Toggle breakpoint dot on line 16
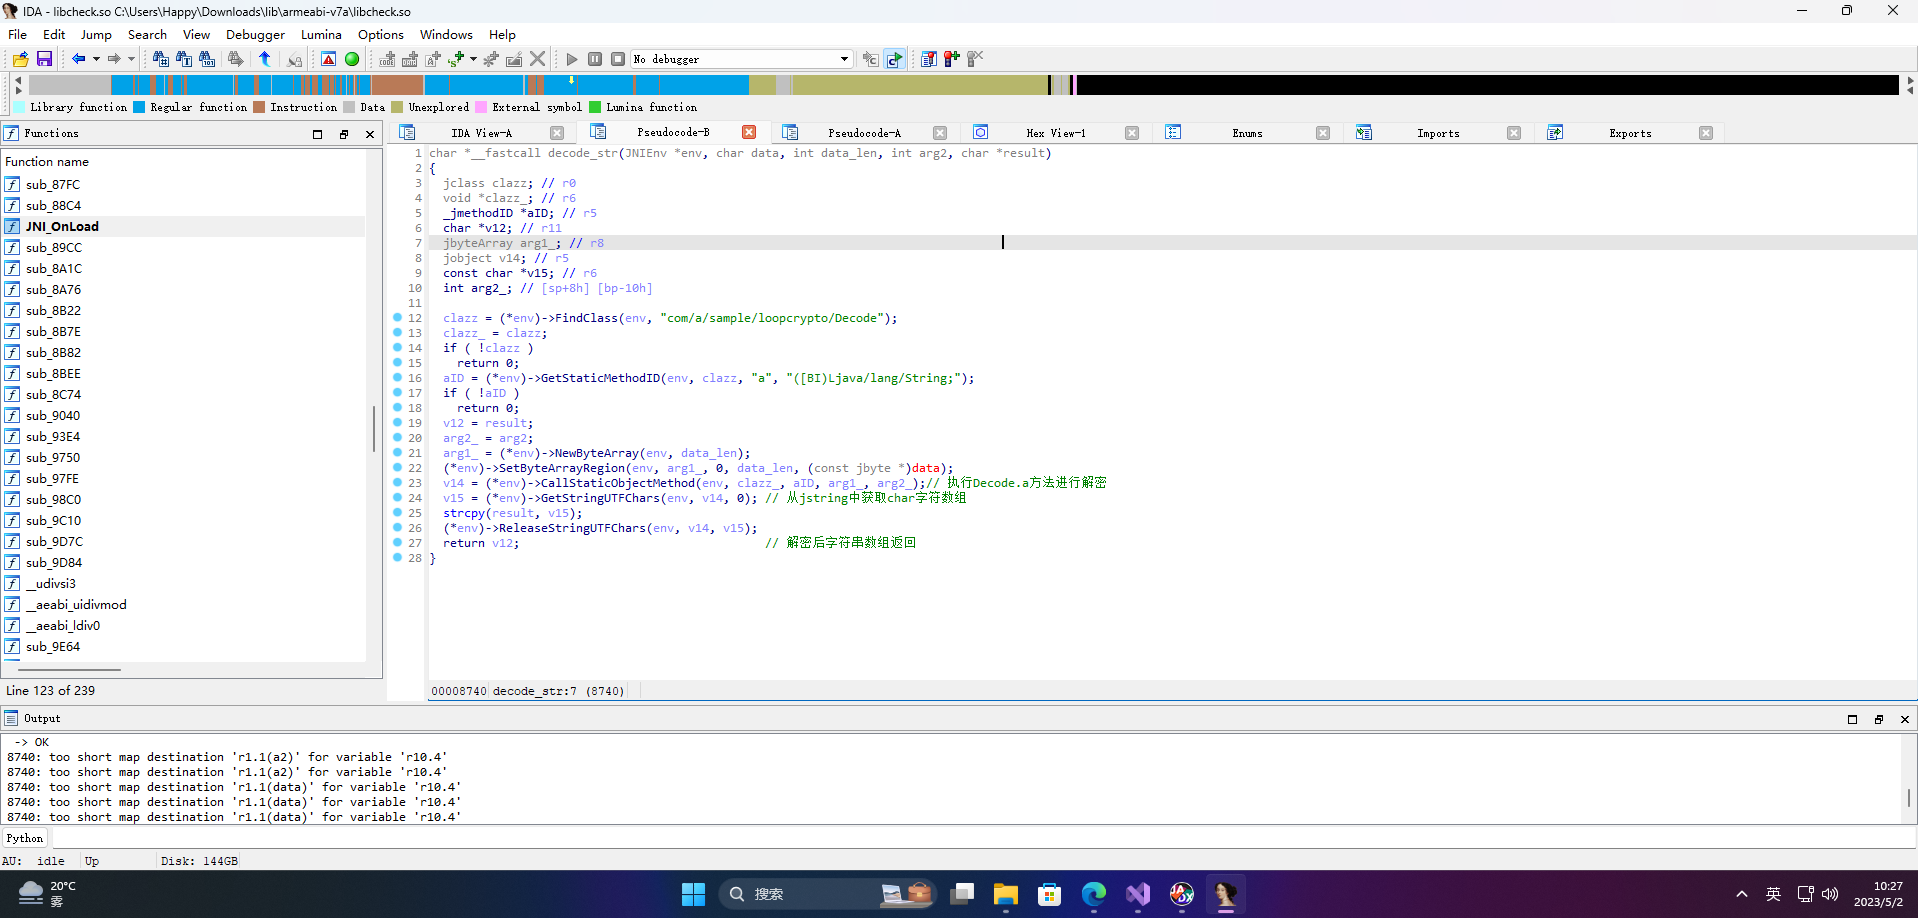Image resolution: width=1918 pixels, height=918 pixels. [x=397, y=377]
